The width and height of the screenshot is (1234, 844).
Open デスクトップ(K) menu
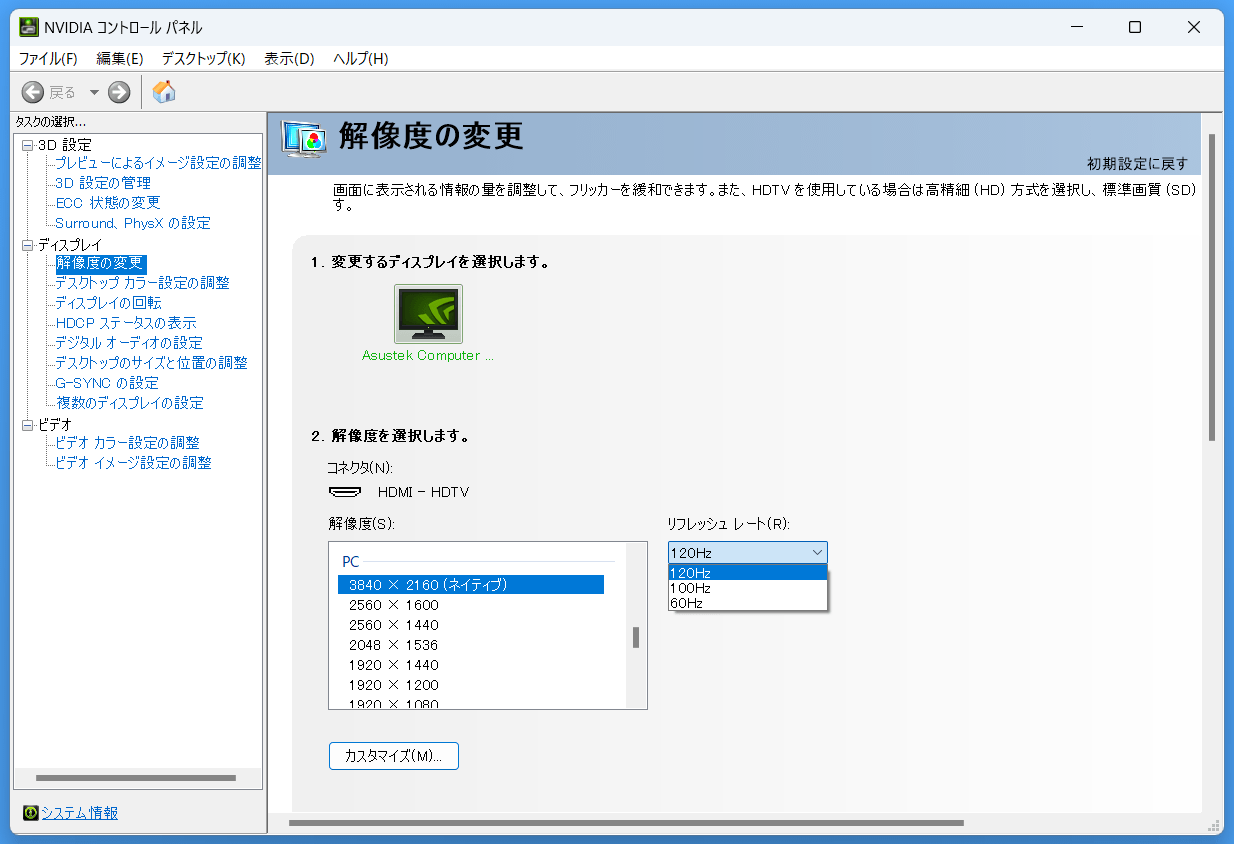(203, 59)
